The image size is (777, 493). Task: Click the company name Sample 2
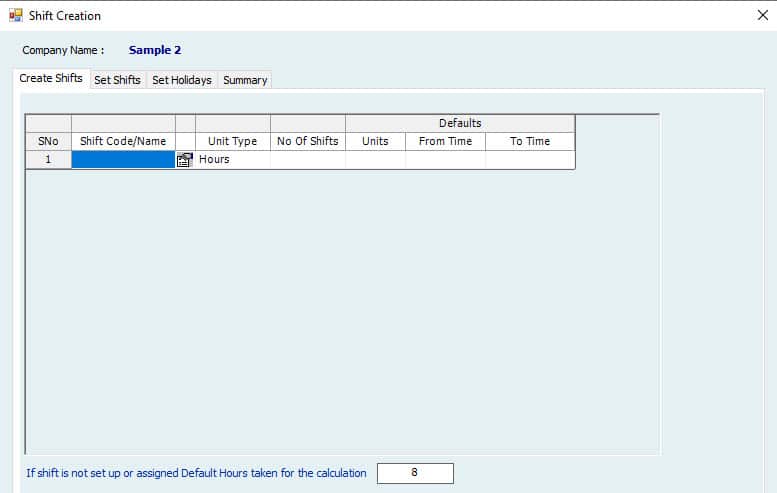[x=155, y=50]
